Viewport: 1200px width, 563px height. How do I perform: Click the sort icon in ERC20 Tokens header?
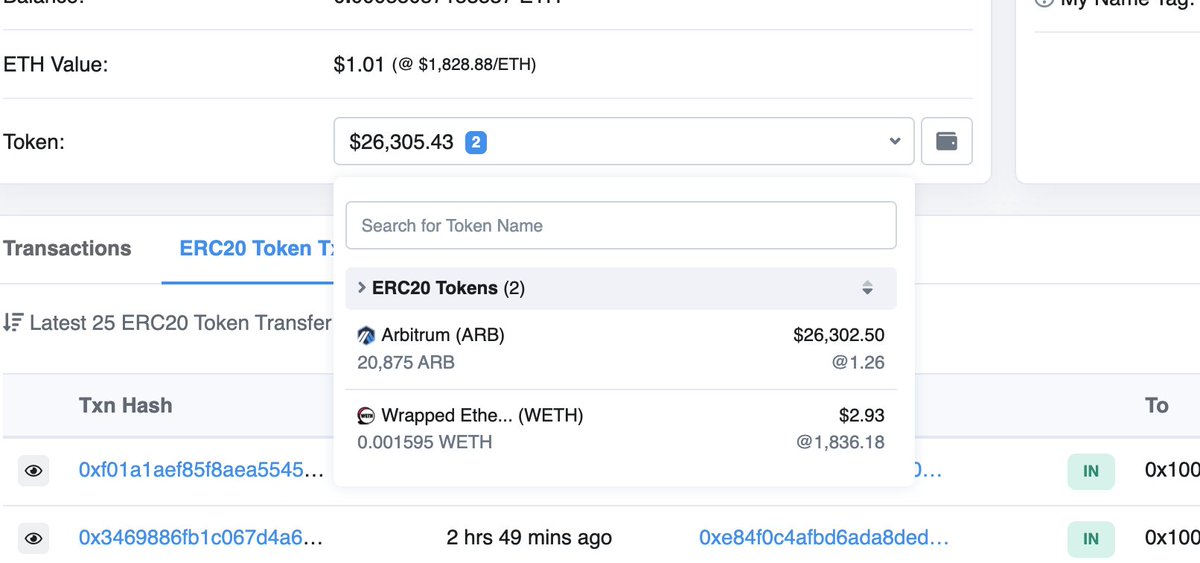pyautogui.click(x=867, y=288)
